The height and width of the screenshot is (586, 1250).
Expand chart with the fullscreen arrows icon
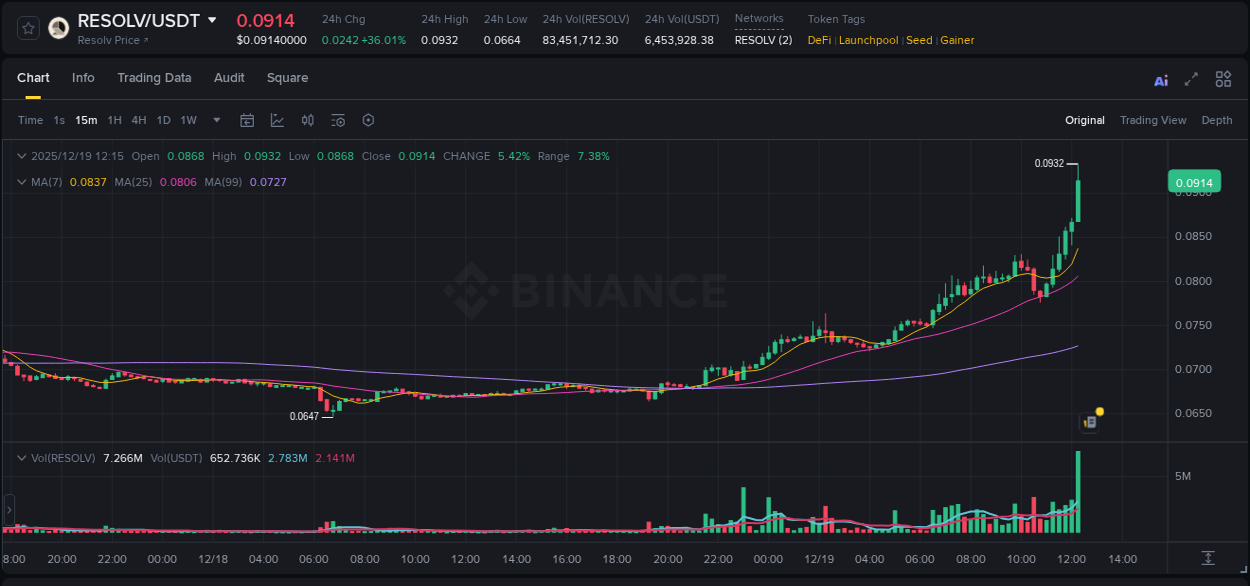click(x=1190, y=79)
